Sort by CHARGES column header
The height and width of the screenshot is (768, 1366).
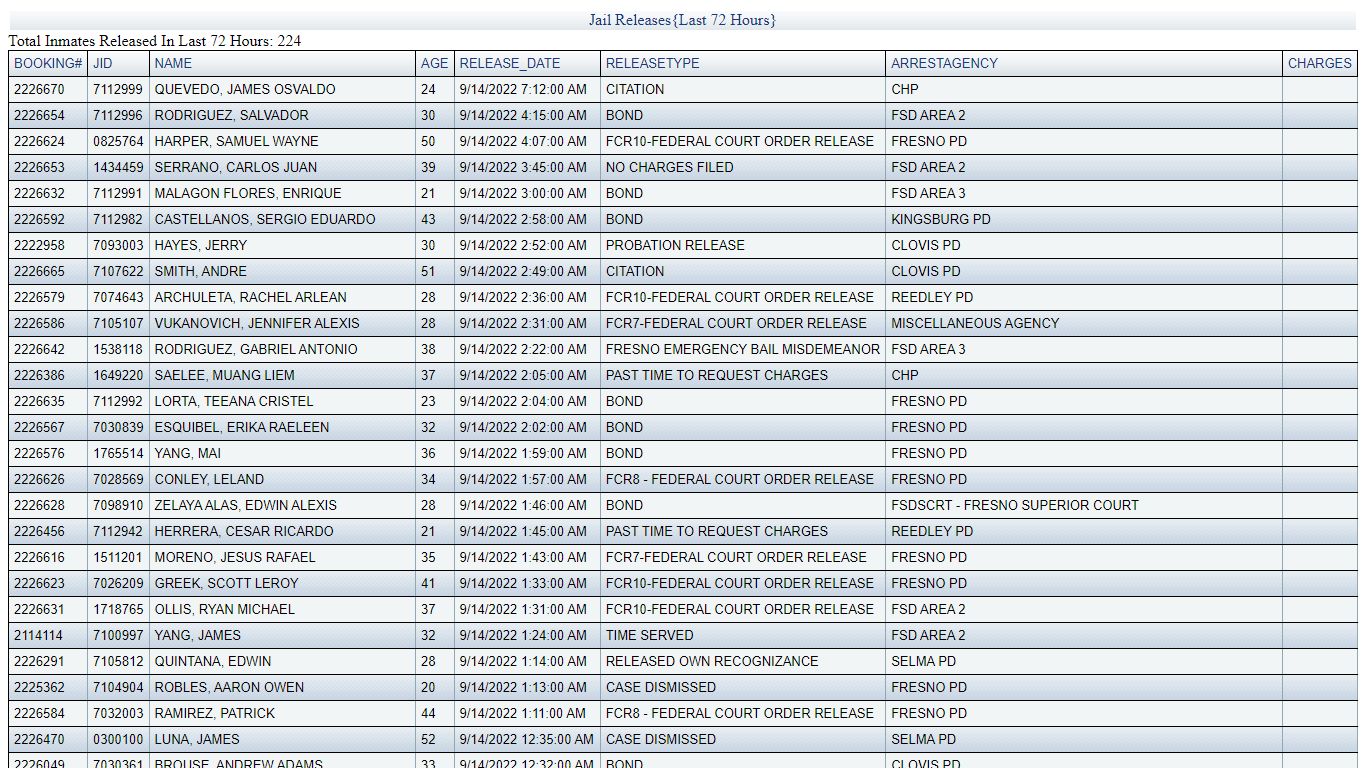pyautogui.click(x=1319, y=63)
